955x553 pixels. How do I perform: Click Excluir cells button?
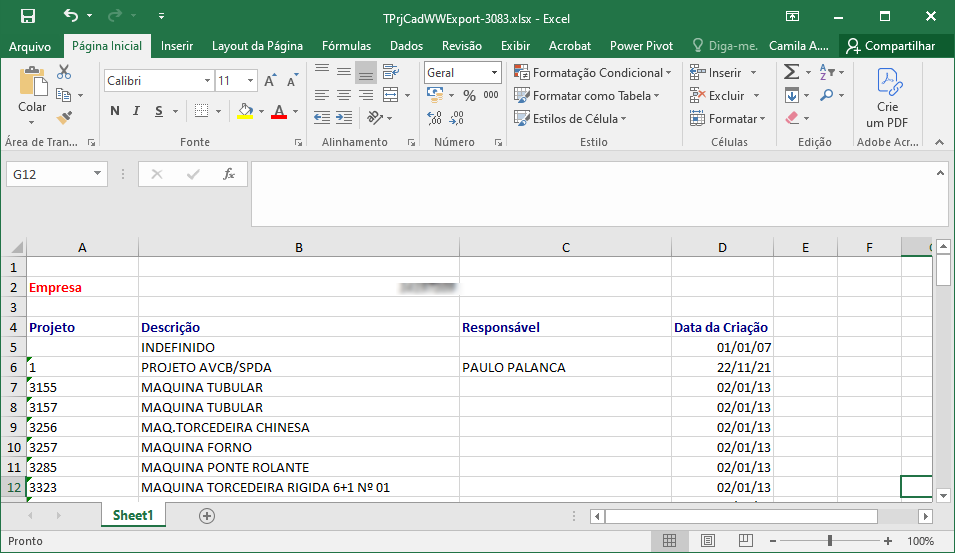(725, 96)
